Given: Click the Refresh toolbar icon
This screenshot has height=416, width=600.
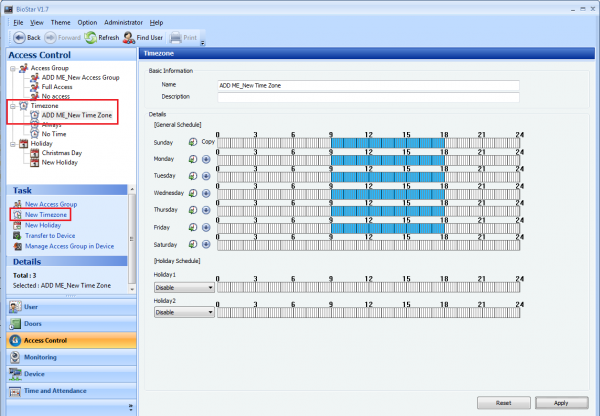Looking at the screenshot, I should pyautogui.click(x=90, y=38).
